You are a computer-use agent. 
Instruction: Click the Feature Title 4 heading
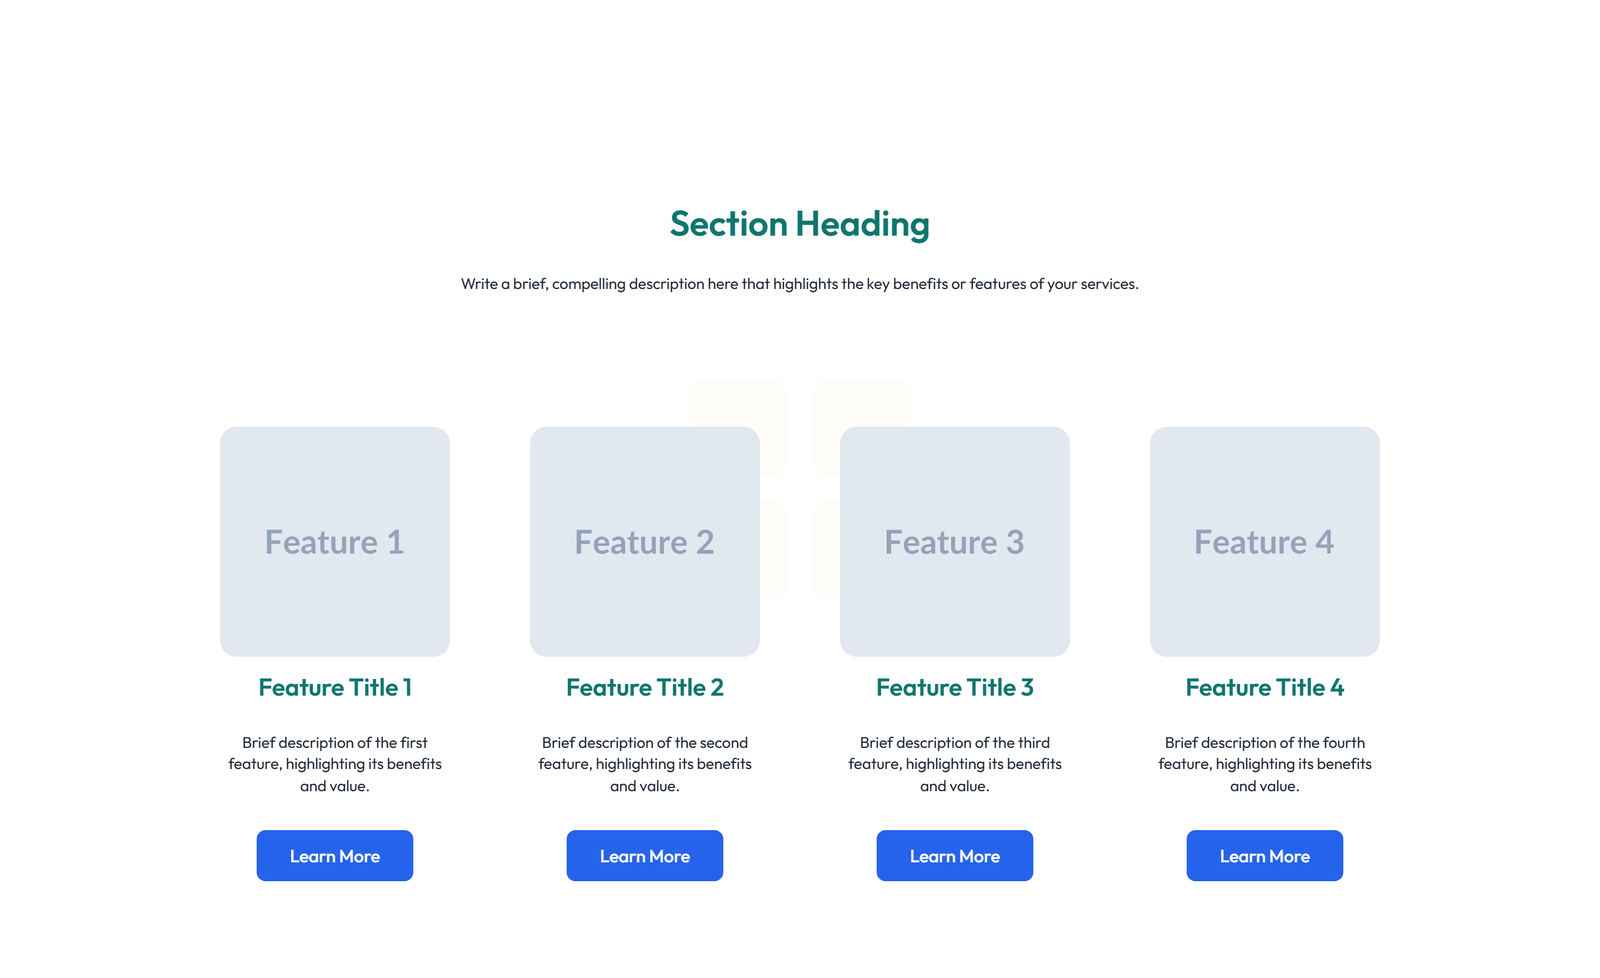coord(1264,687)
